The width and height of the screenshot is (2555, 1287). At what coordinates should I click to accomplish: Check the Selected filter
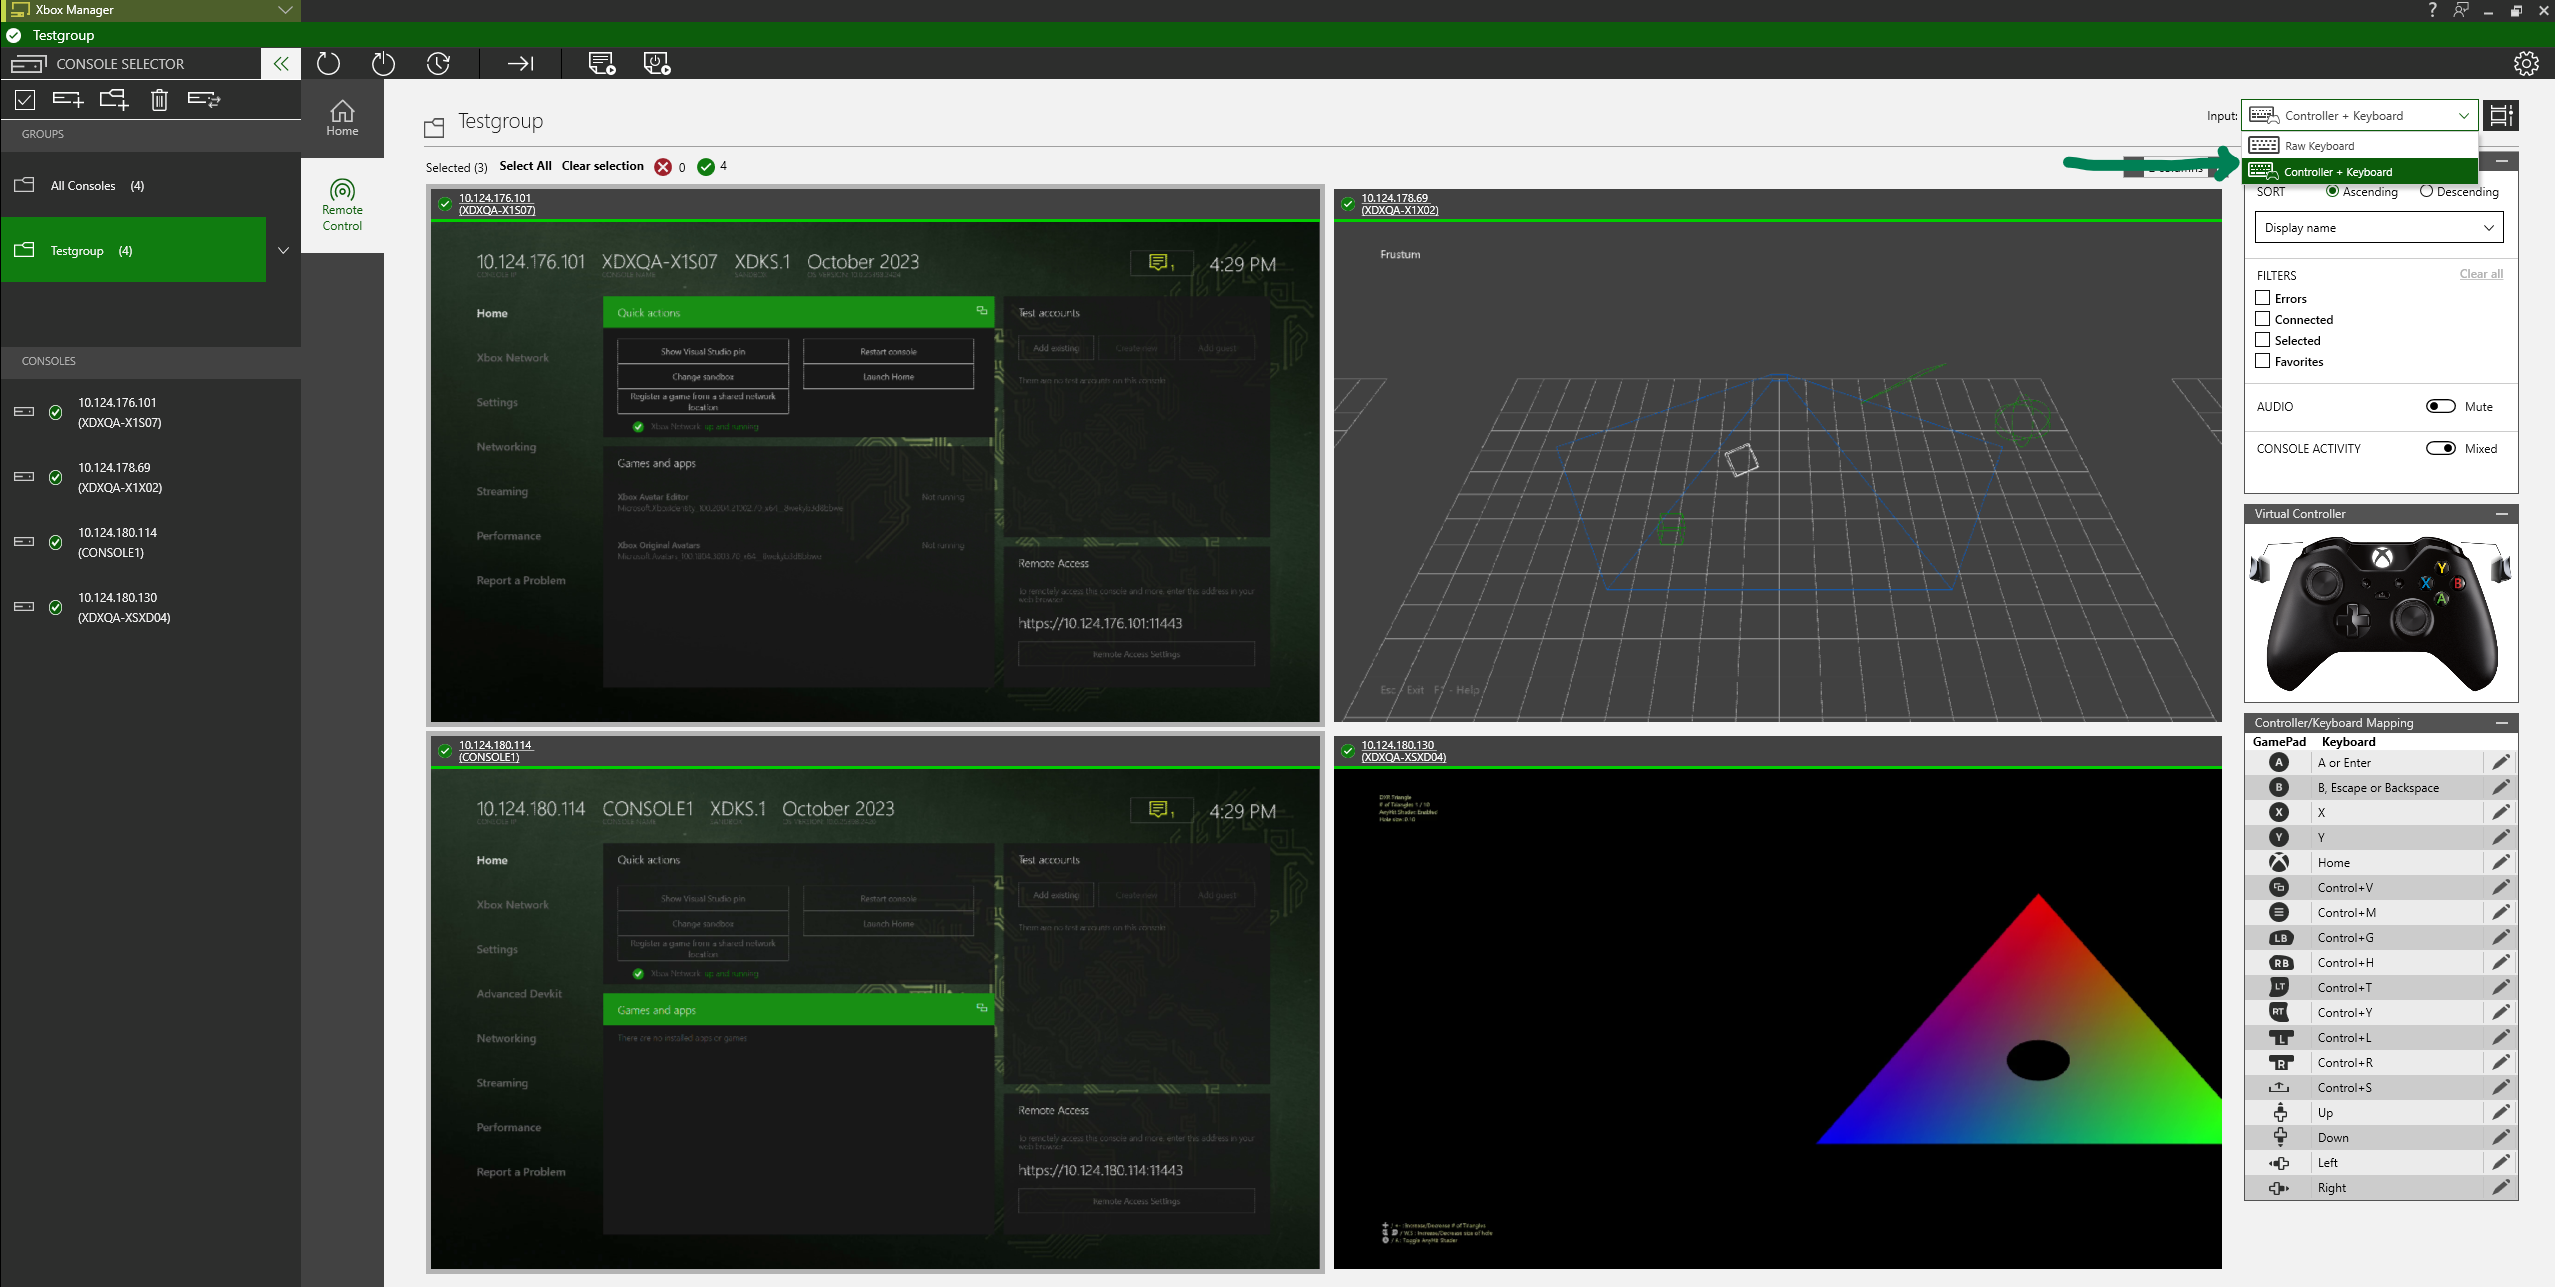[x=2262, y=340]
